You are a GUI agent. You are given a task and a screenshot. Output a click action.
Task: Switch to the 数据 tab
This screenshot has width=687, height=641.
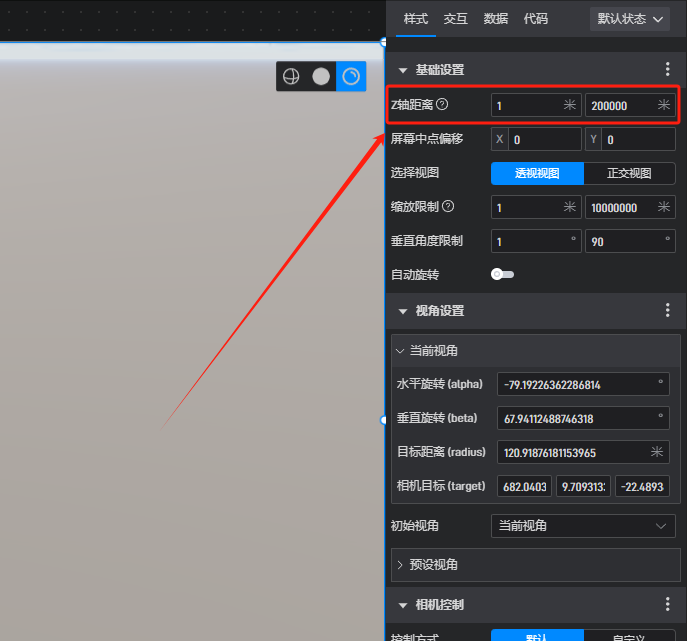(496, 19)
